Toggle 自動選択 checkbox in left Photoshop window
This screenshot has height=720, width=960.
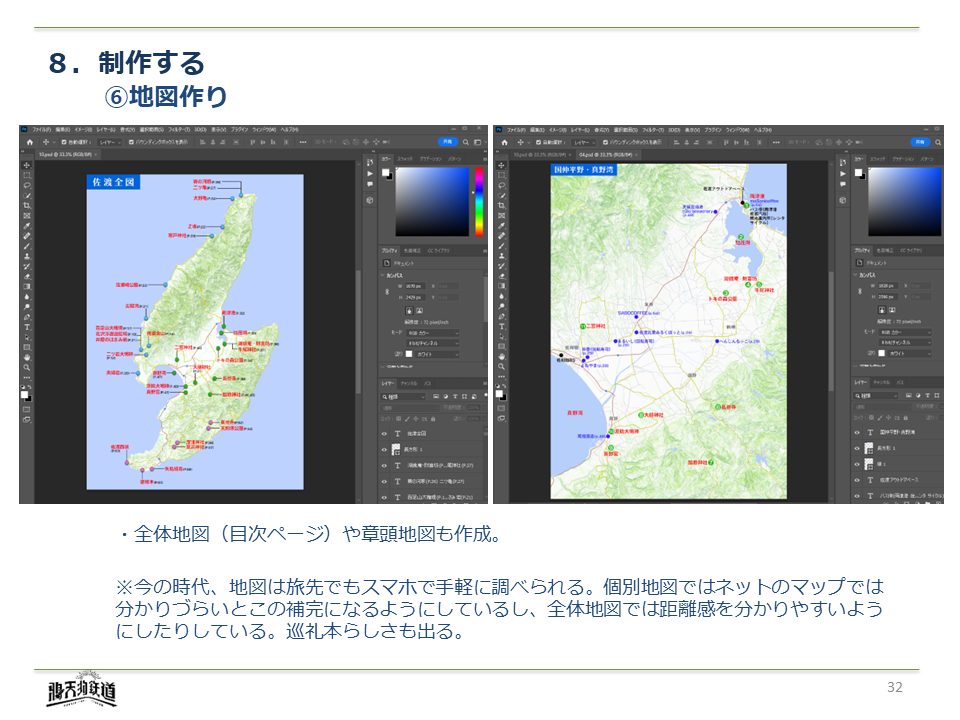tap(63, 142)
